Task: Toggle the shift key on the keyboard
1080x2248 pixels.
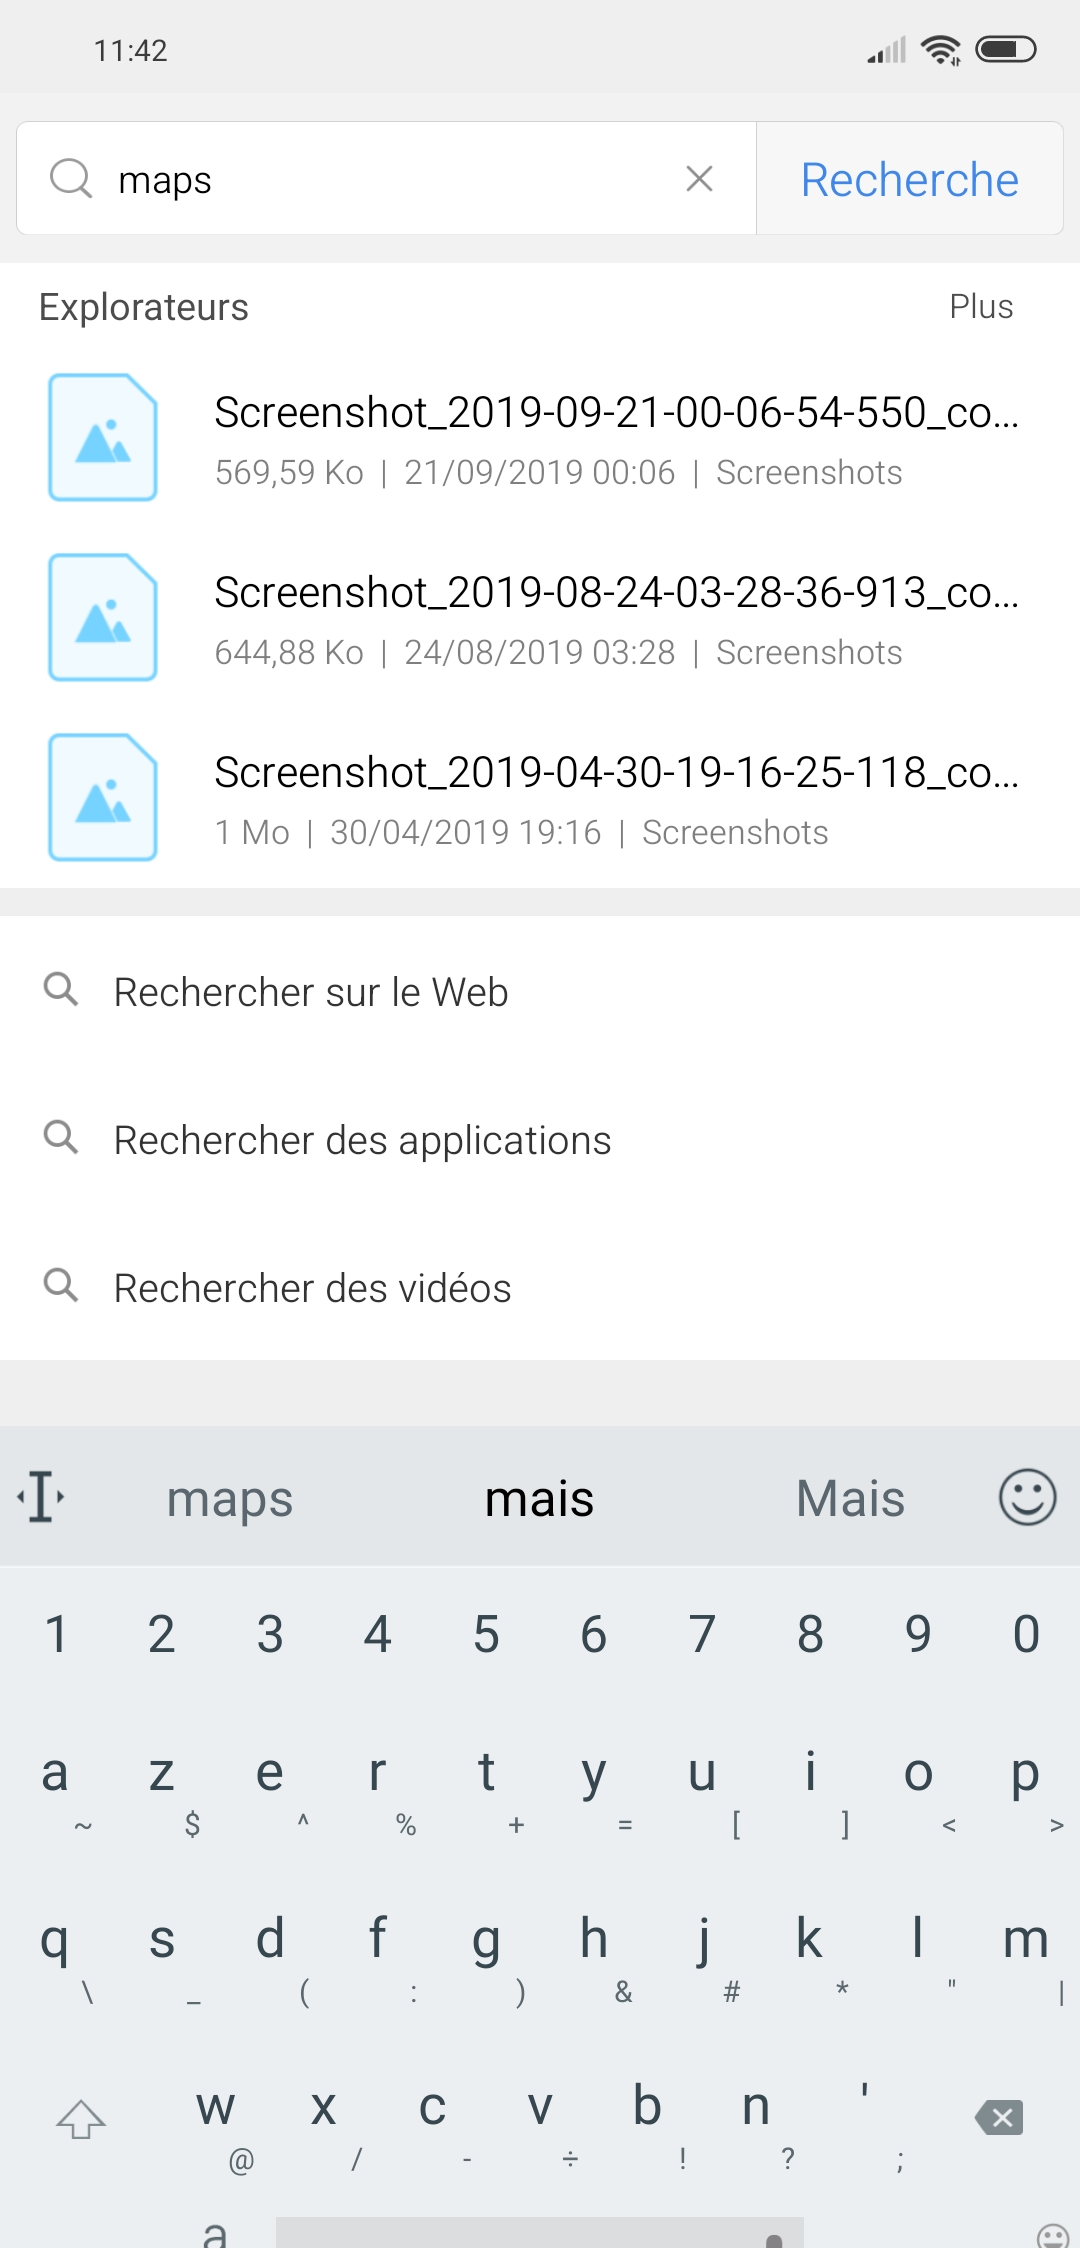Action: (81, 2118)
